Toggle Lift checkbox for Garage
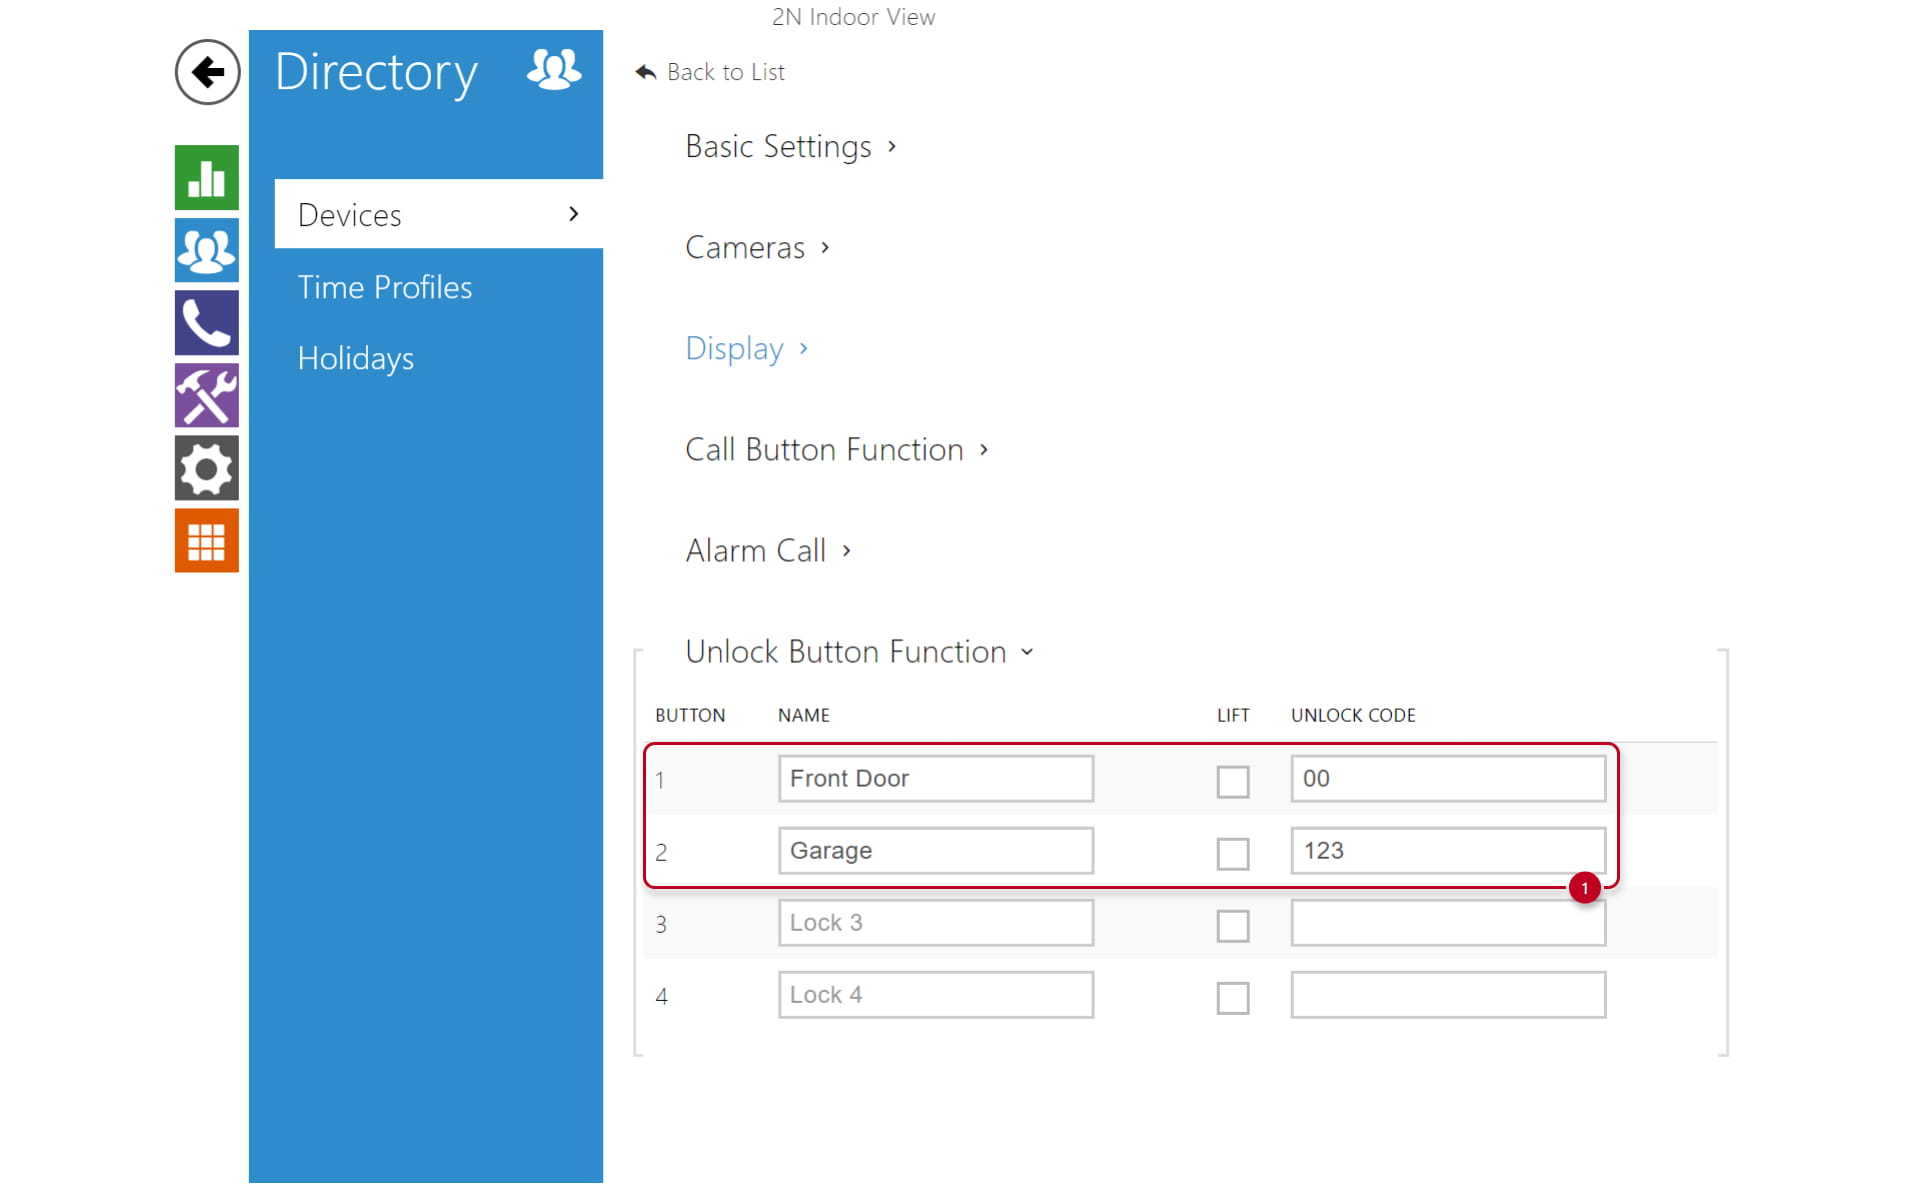1920x1200 pixels. (x=1233, y=853)
